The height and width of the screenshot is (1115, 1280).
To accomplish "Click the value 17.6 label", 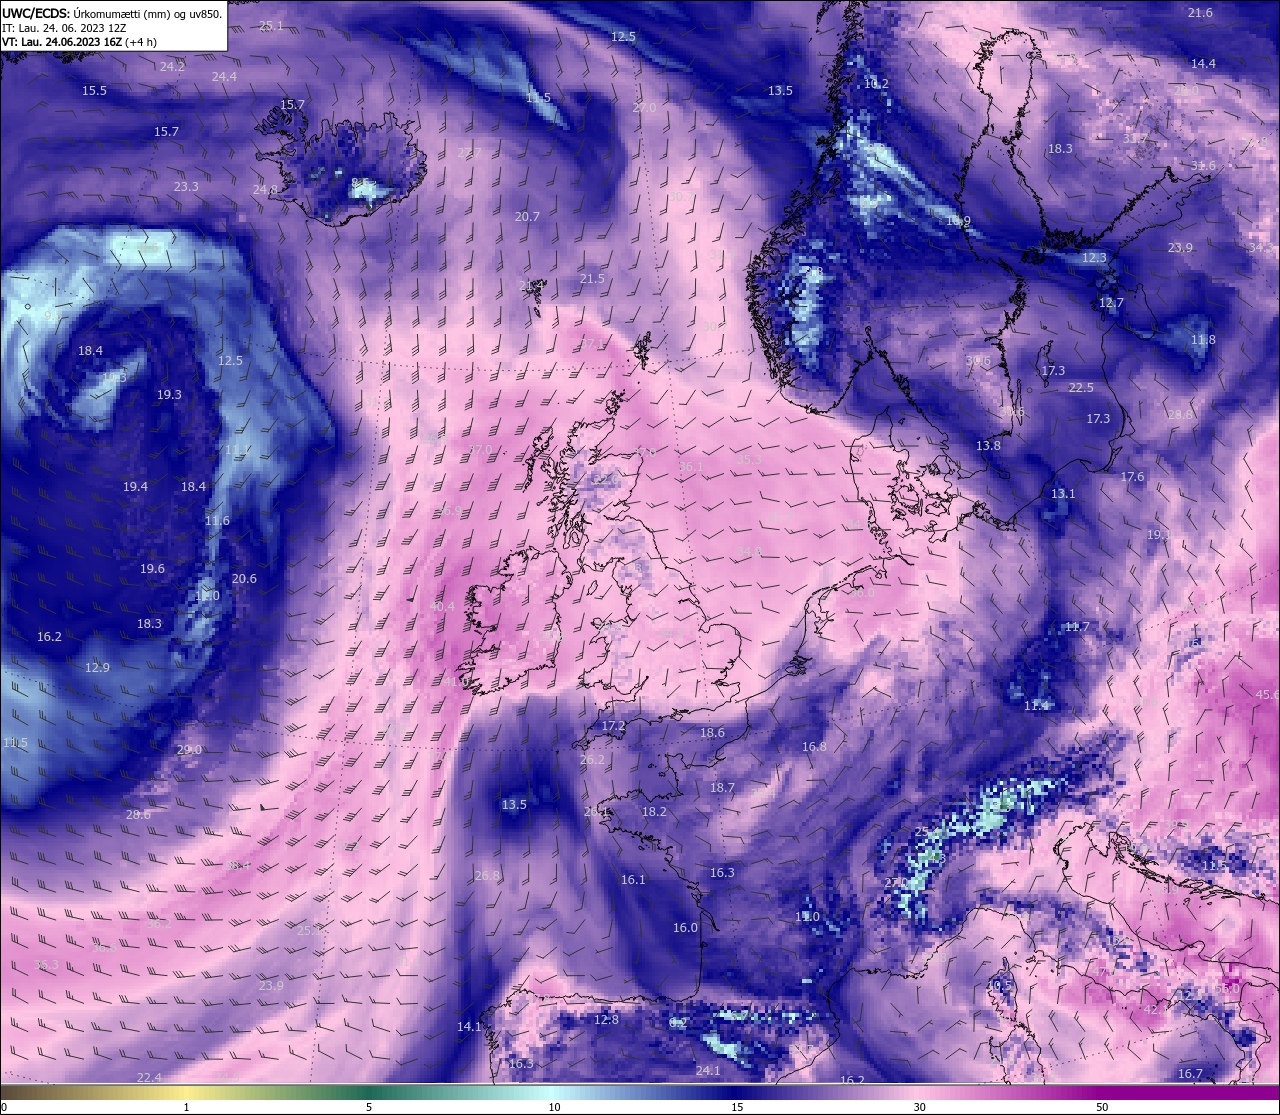I will [x=1132, y=477].
